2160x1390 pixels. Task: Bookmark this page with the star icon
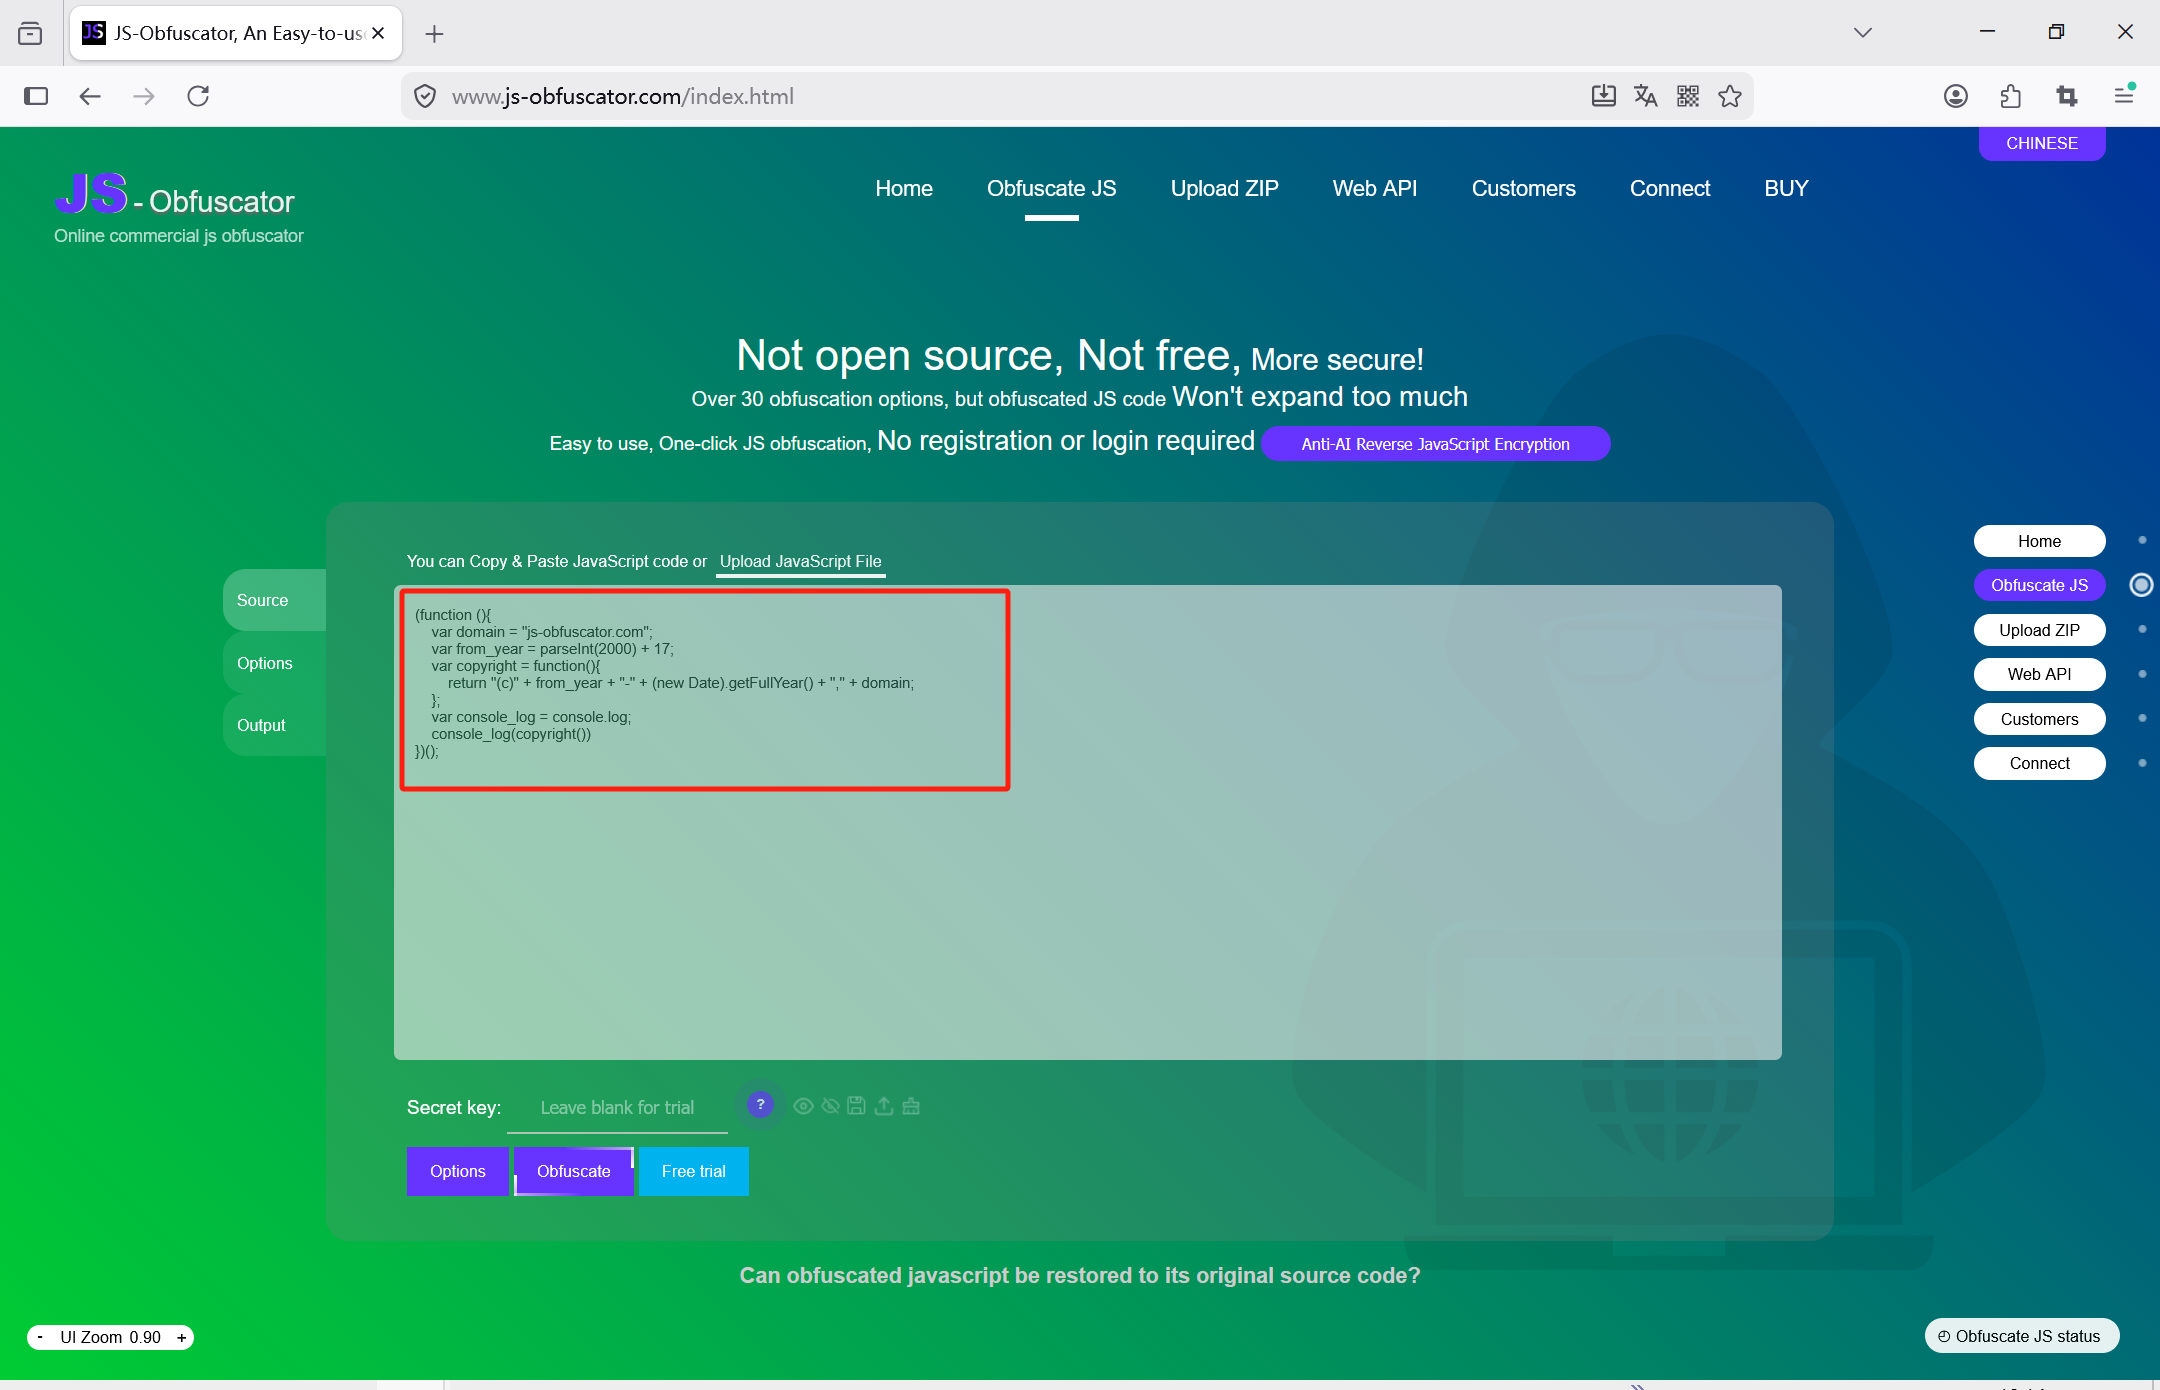coord(1730,96)
